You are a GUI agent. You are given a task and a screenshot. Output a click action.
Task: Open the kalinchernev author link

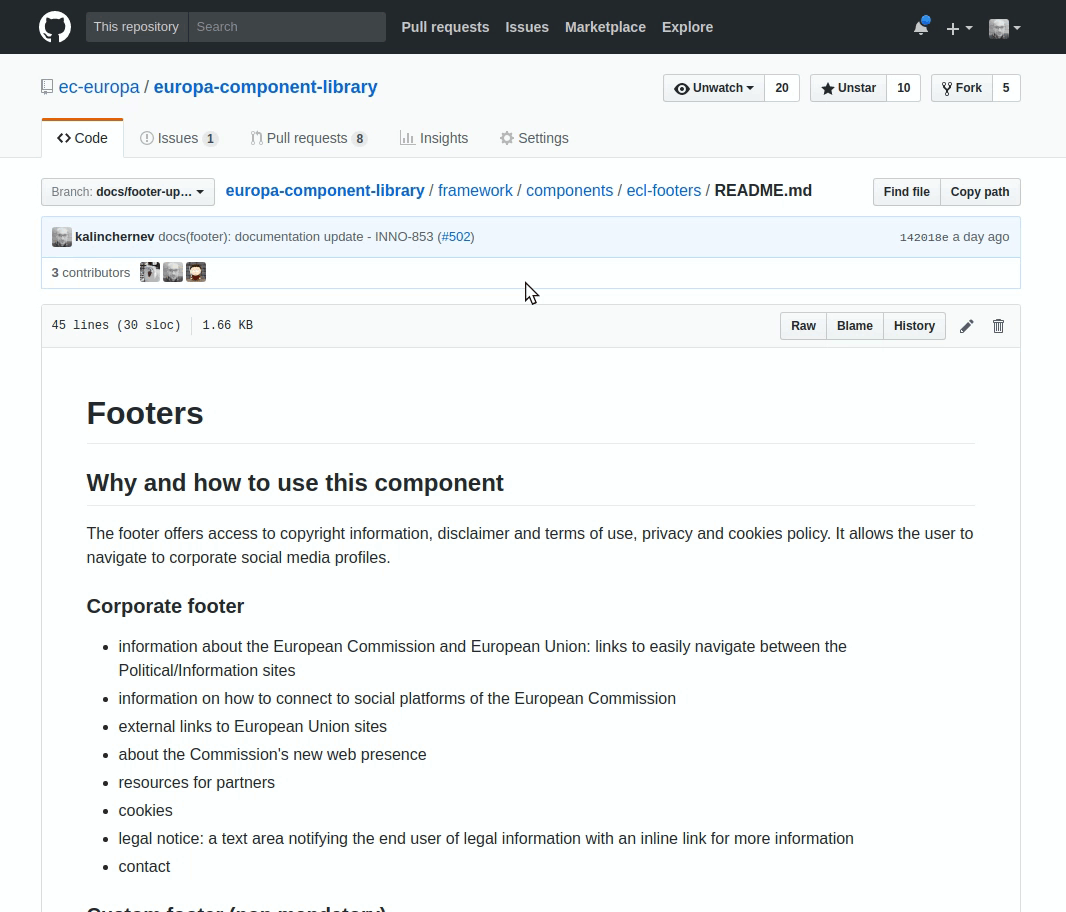click(114, 237)
